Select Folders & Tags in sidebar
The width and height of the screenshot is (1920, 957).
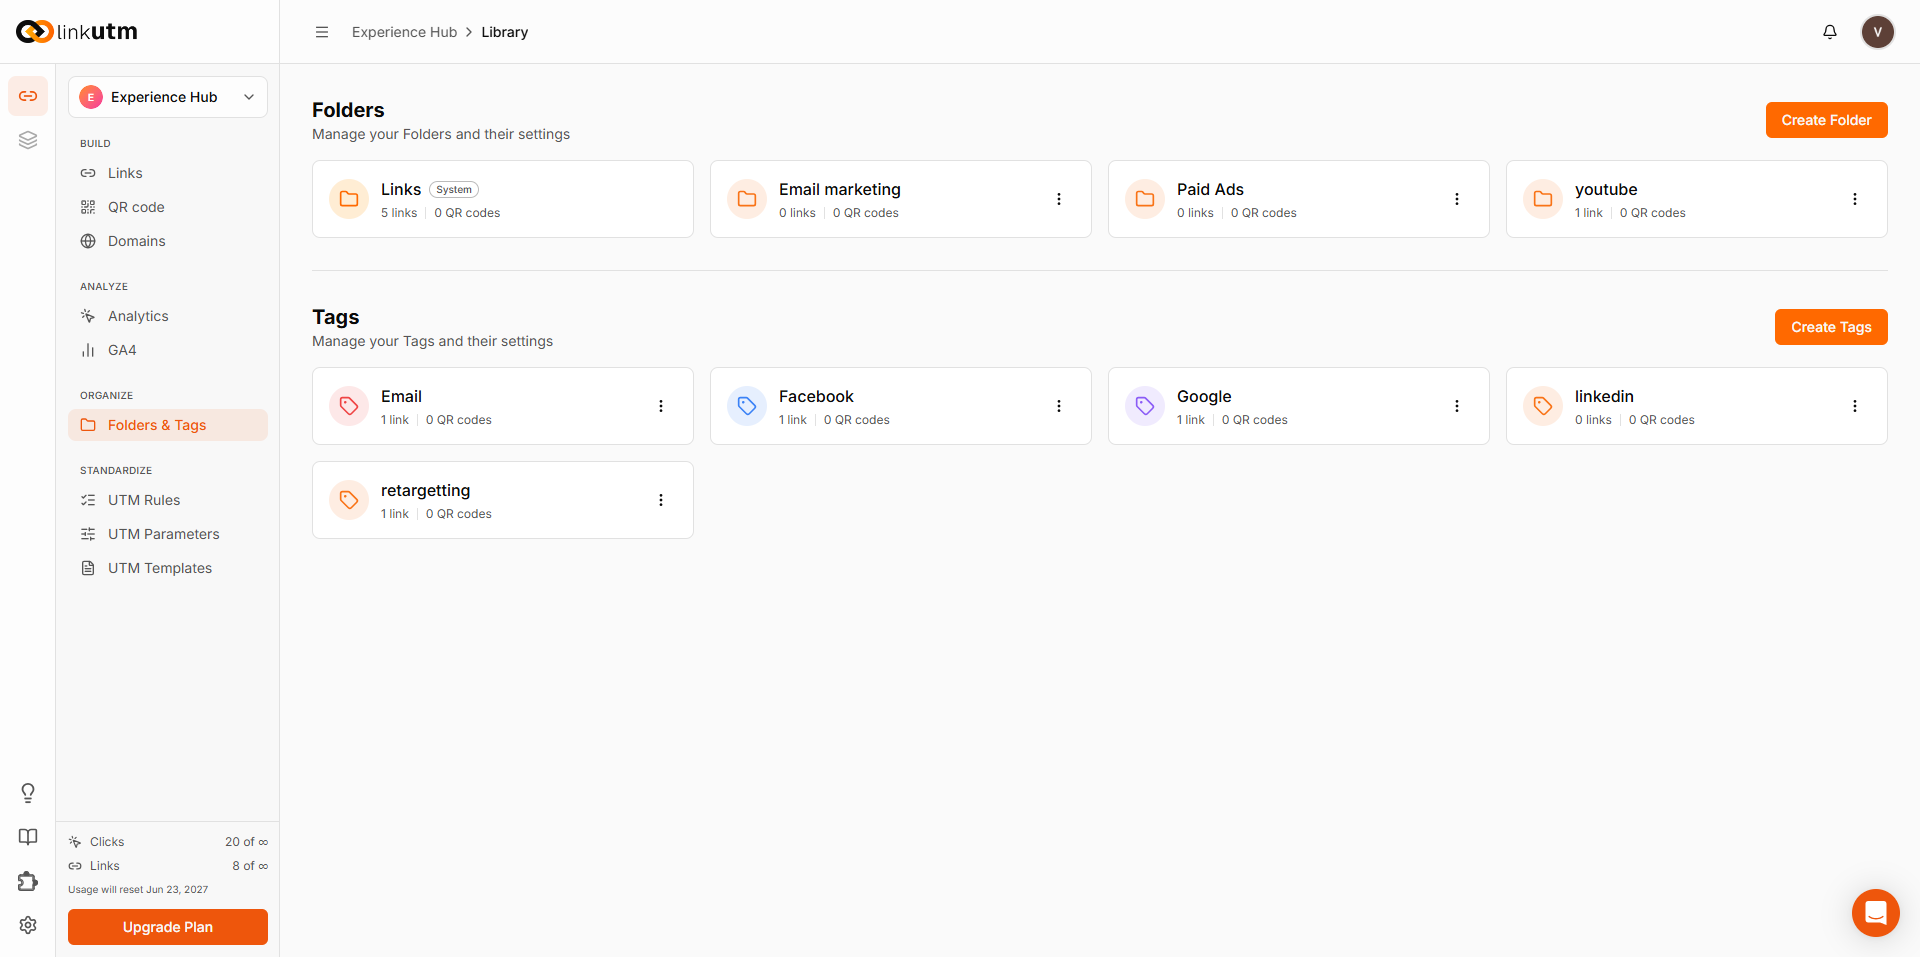pyautogui.click(x=168, y=425)
